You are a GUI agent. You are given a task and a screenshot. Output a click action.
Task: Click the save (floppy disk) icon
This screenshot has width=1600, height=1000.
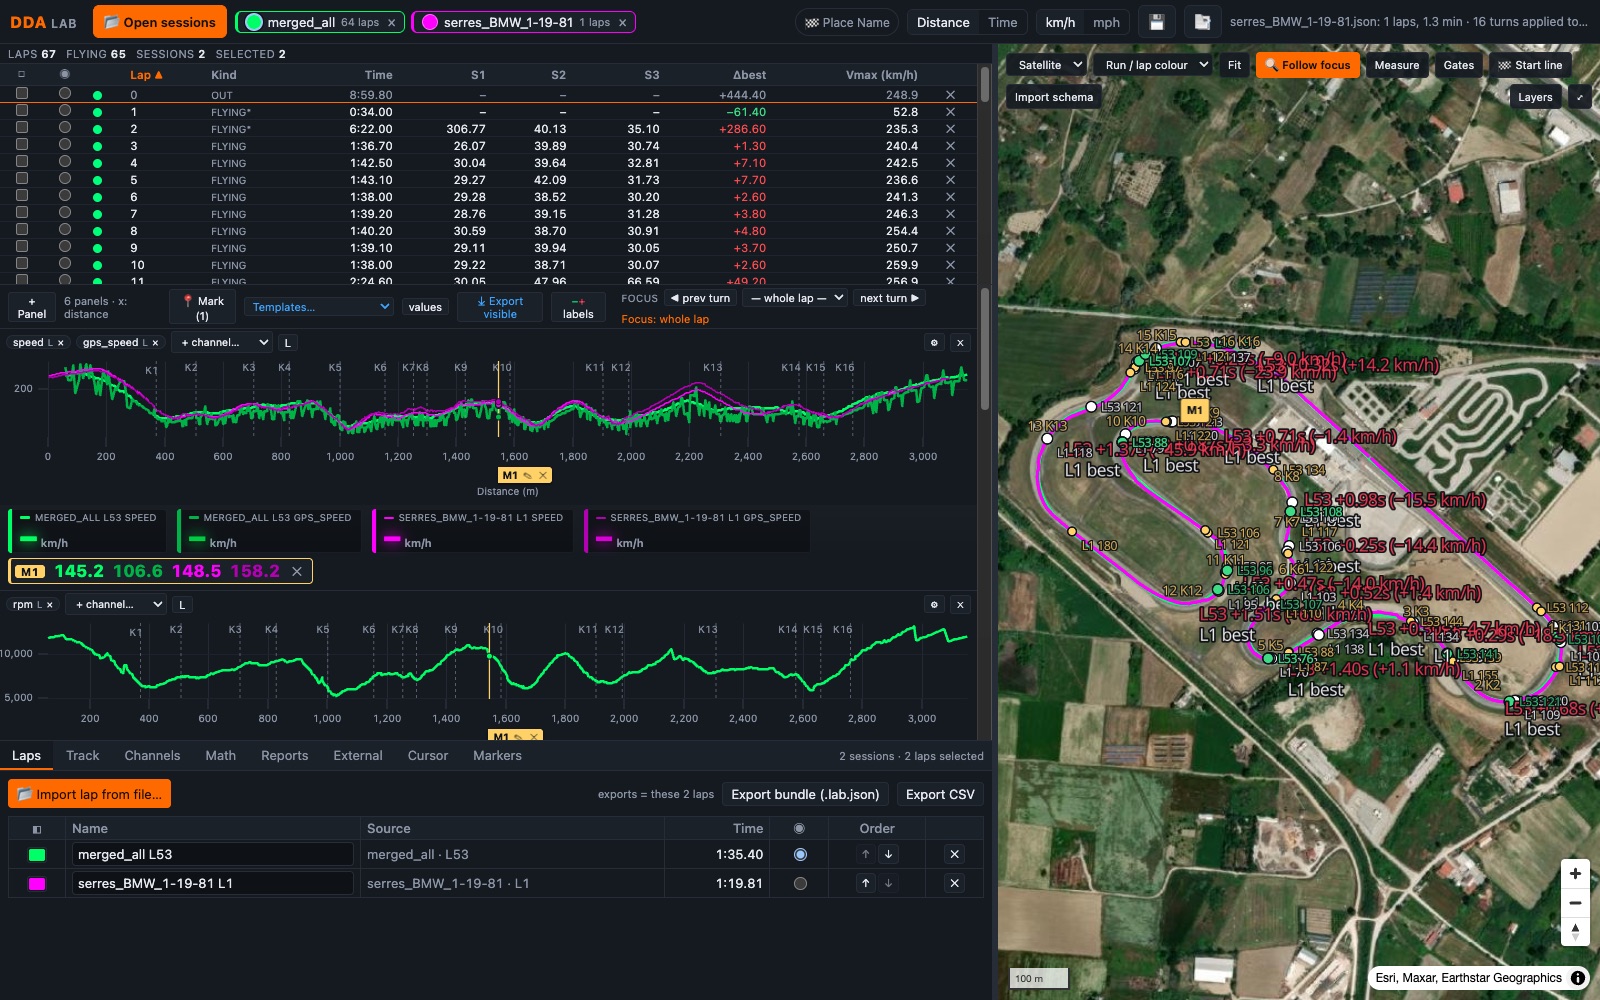[1157, 22]
